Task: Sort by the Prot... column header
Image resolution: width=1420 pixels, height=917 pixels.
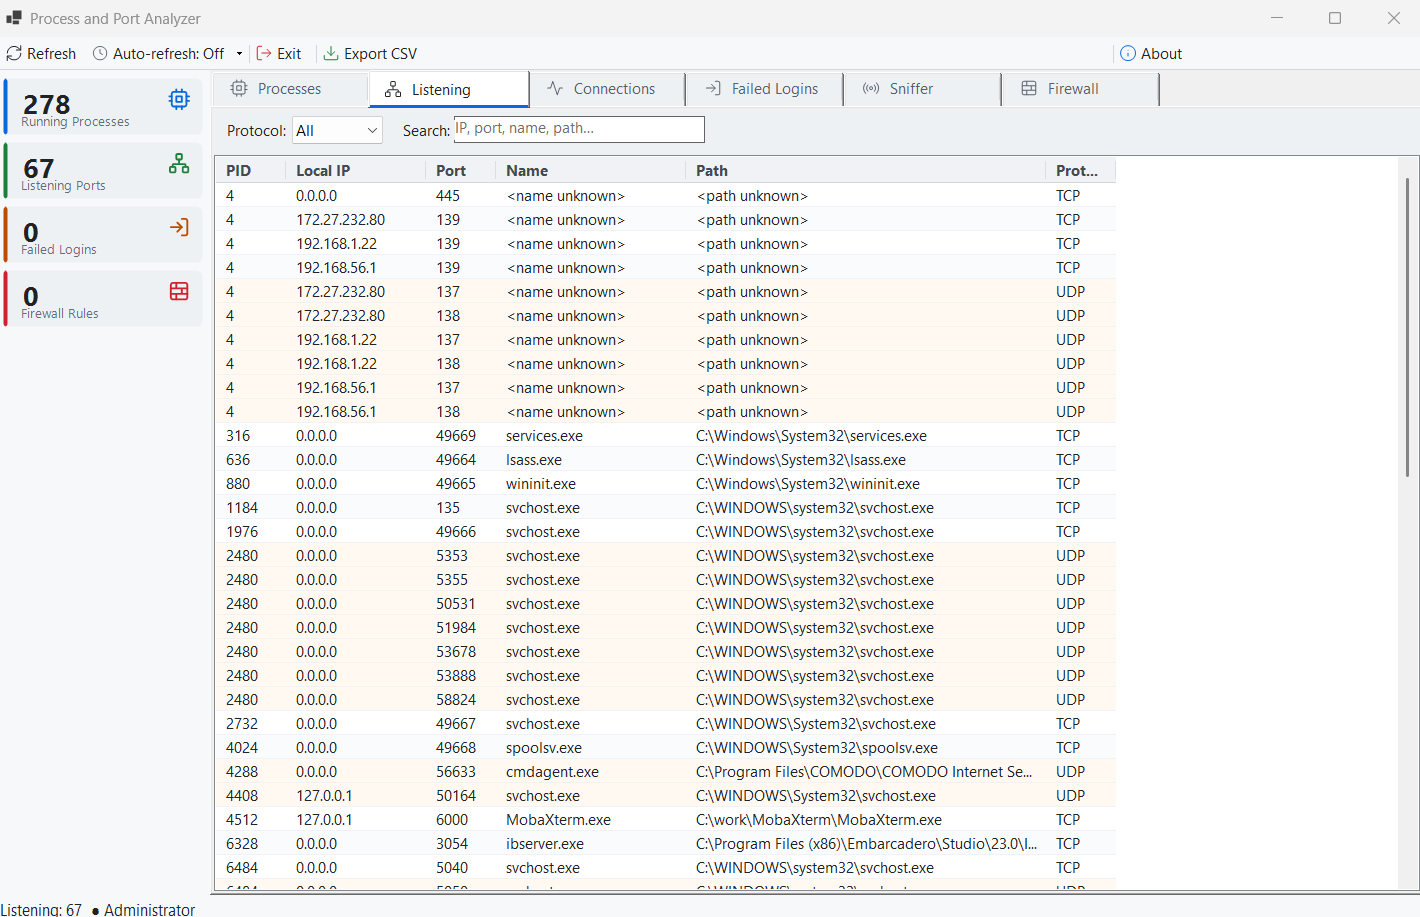Action: pos(1080,170)
